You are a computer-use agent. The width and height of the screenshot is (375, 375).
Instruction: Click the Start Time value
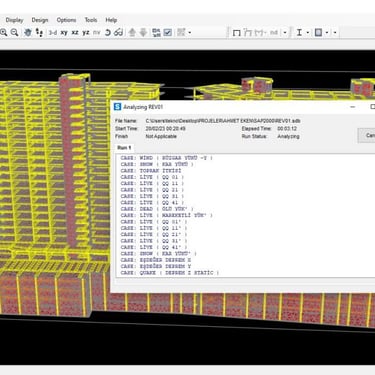pyautogui.click(x=166, y=128)
